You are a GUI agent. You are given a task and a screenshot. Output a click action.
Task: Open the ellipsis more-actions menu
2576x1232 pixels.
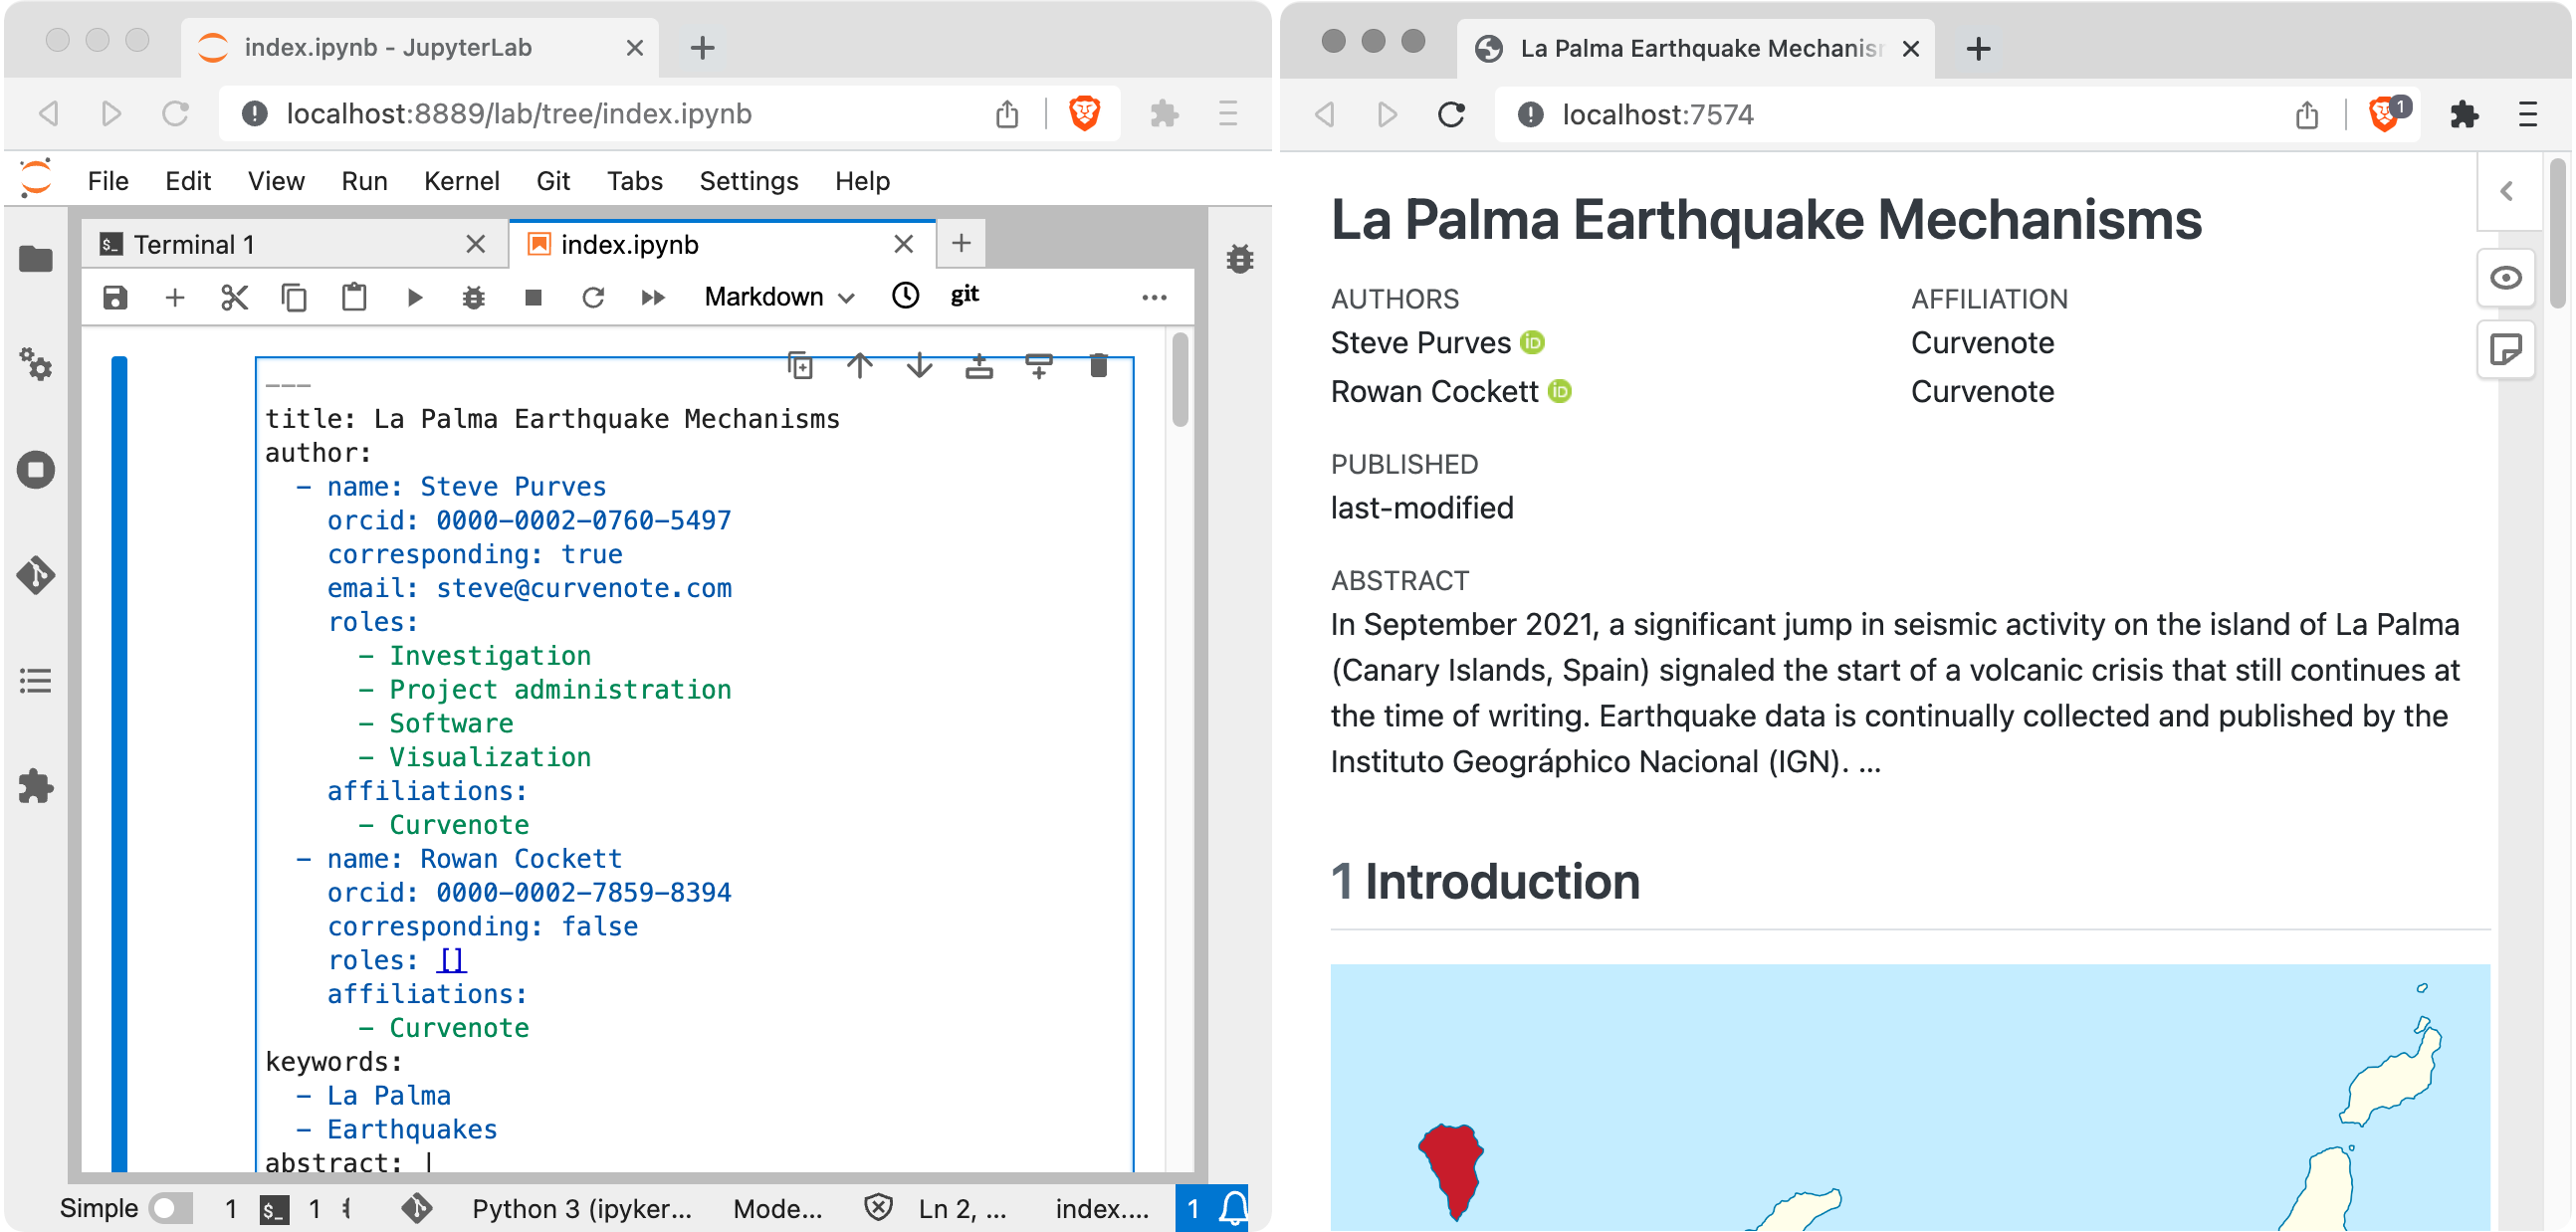[1155, 296]
